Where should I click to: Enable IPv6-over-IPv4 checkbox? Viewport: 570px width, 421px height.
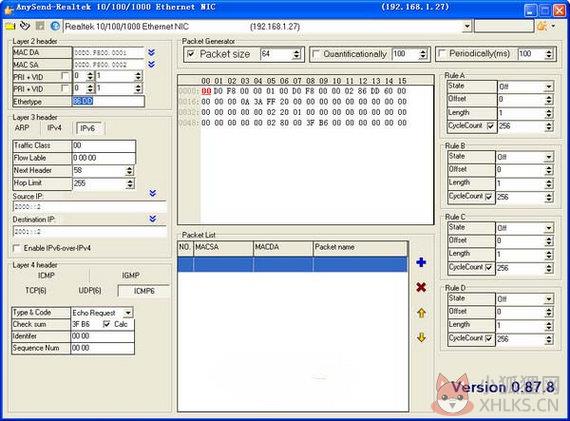pyautogui.click(x=17, y=248)
